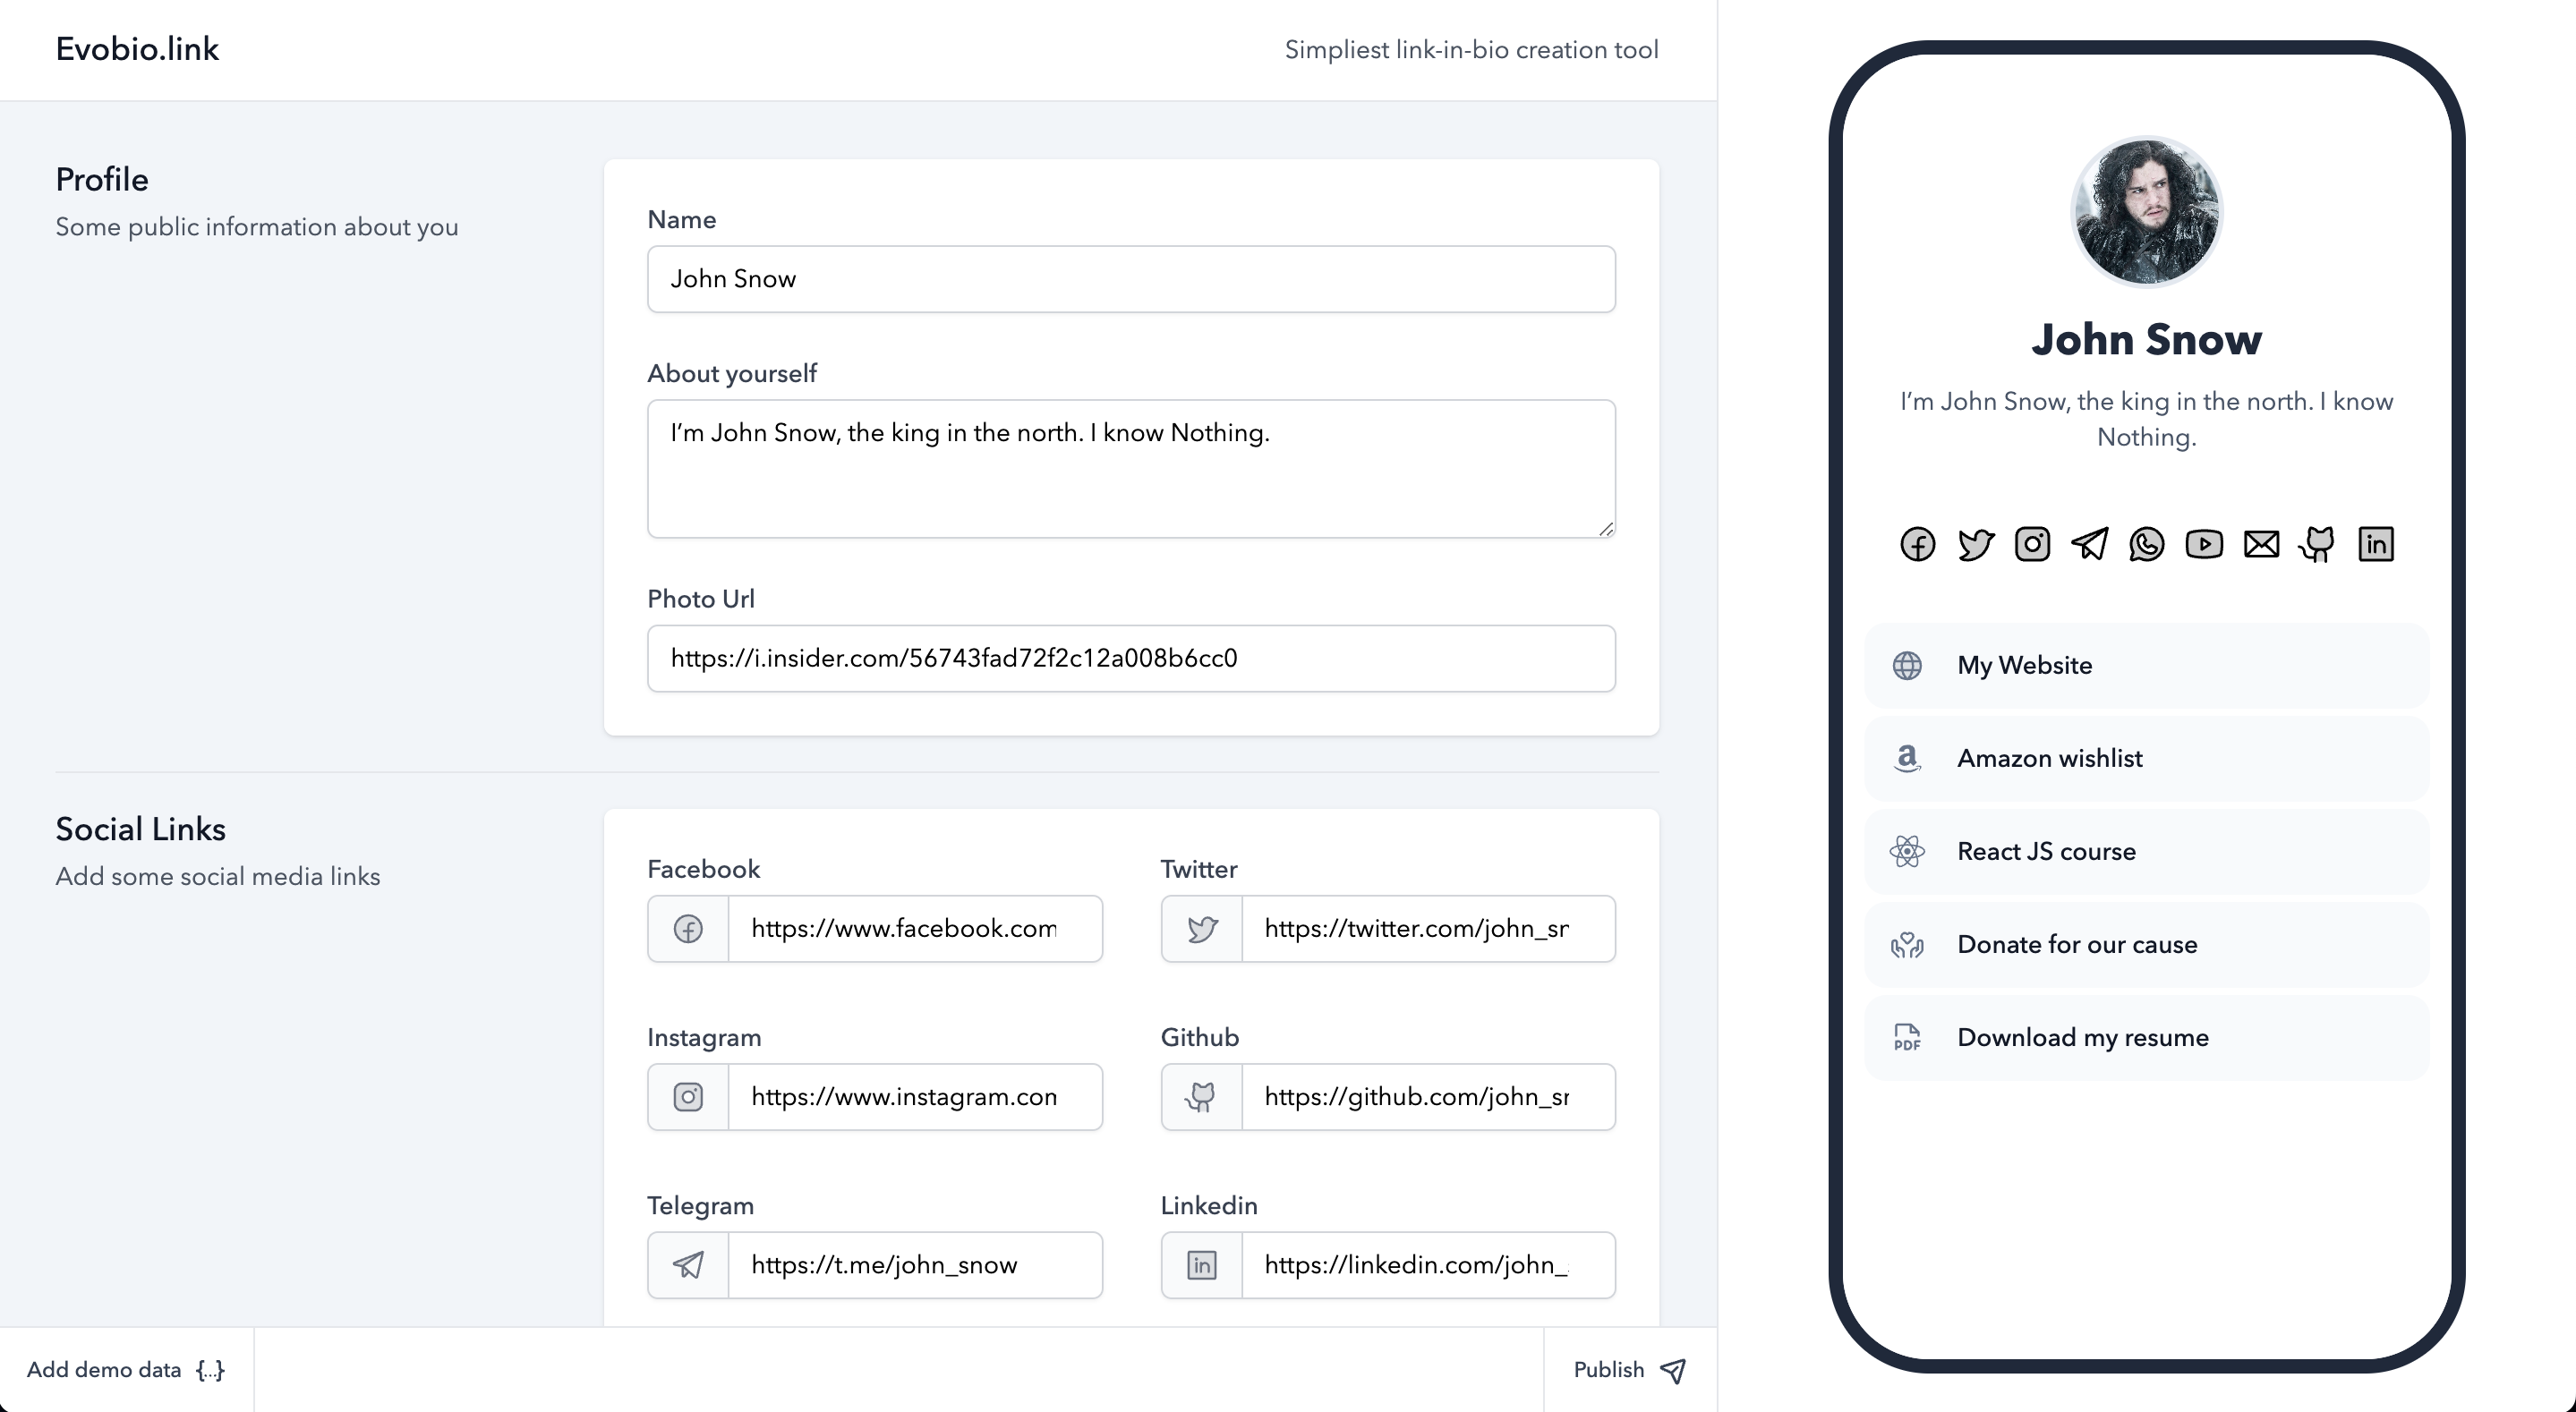Click the 'Photo Url' field label
Viewport: 2576px width, 1412px height.
click(701, 599)
